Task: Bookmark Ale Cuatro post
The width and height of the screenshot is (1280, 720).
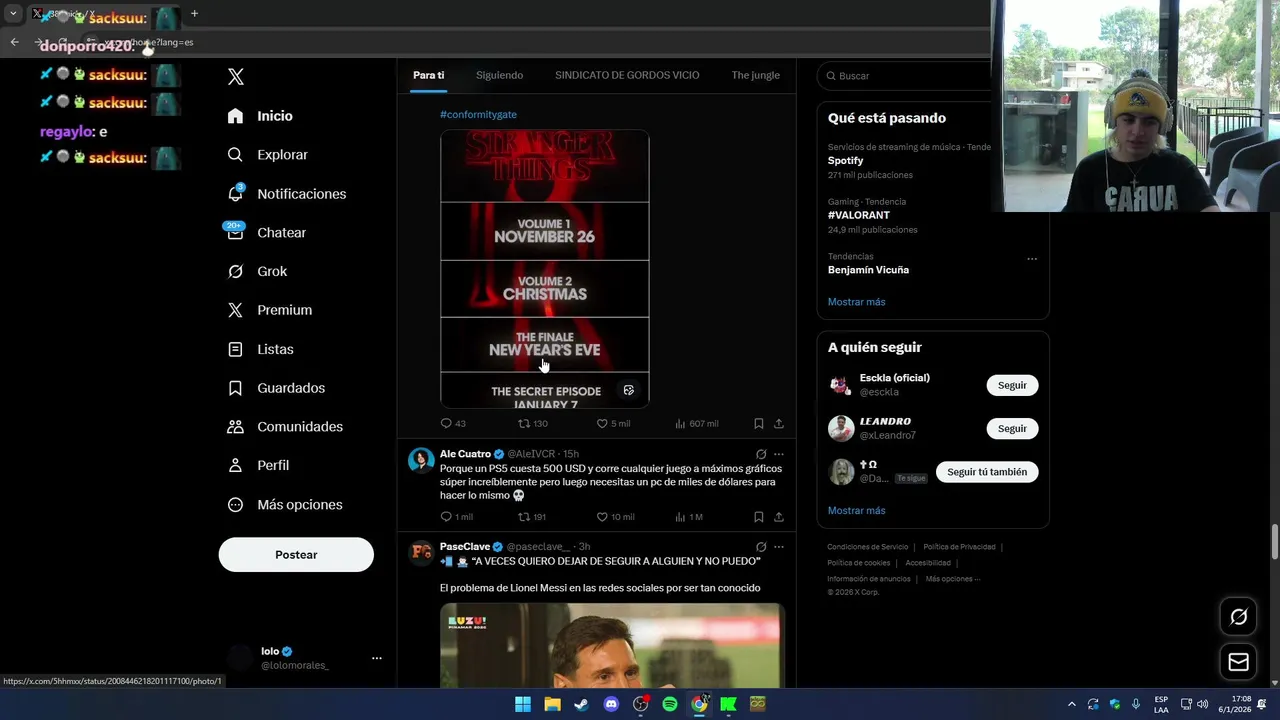Action: [758, 517]
